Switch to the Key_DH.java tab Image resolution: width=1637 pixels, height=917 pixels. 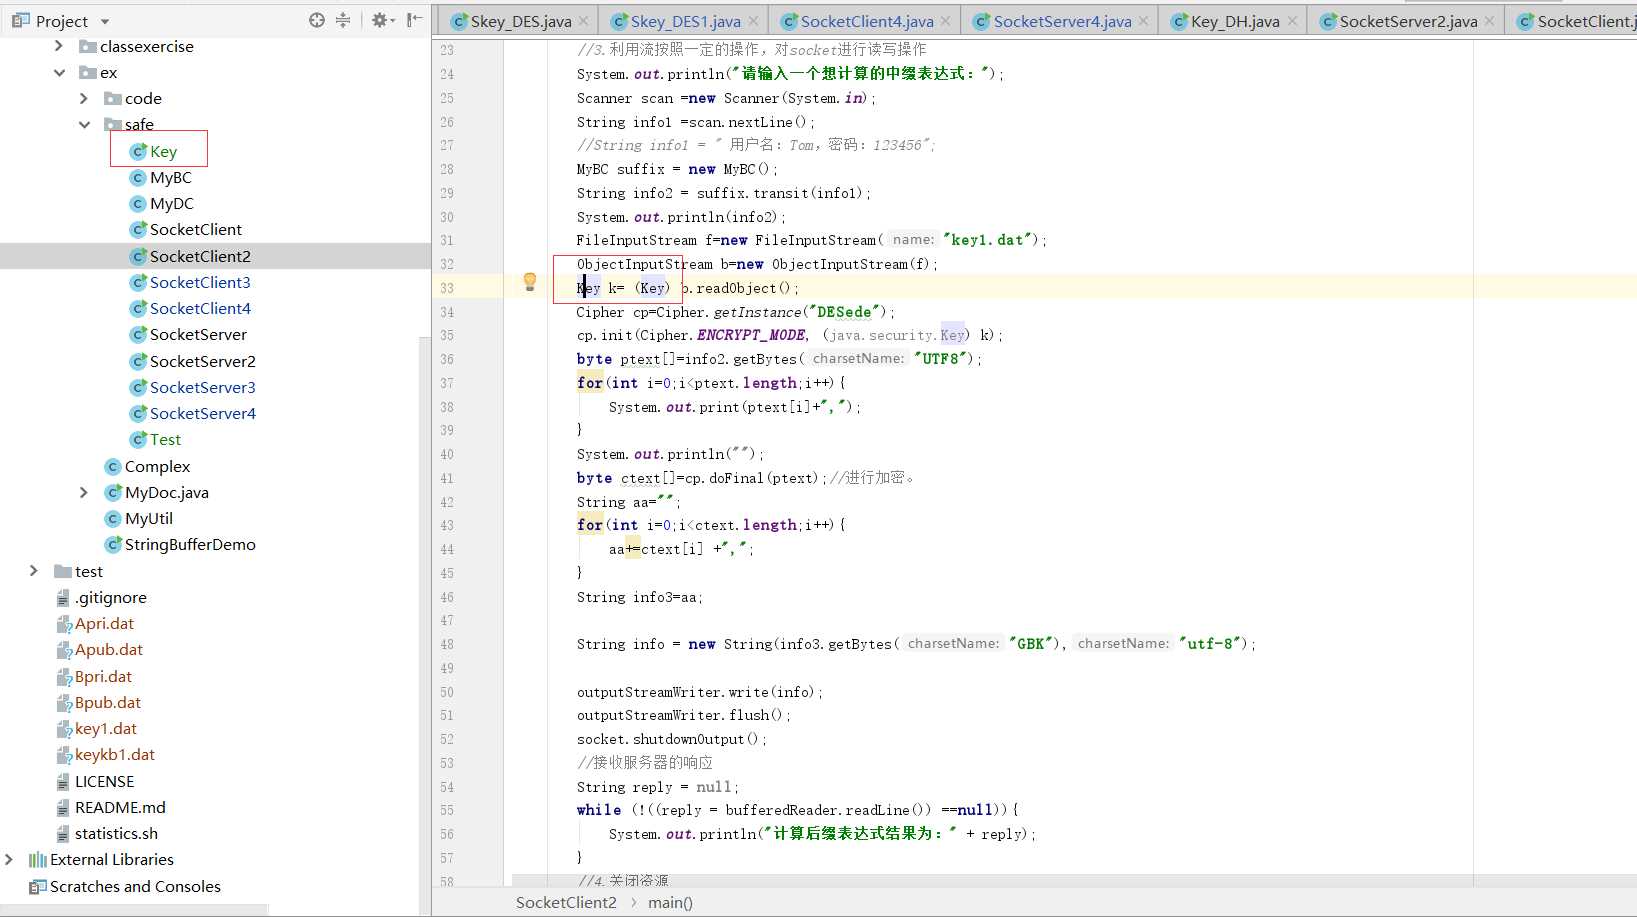point(1235,21)
